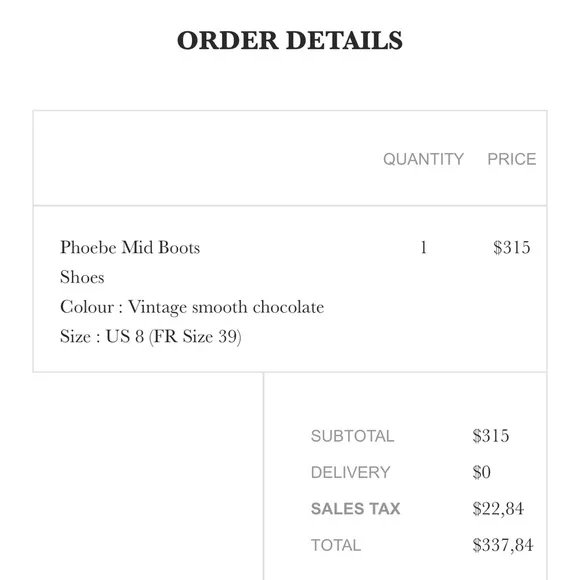Image resolution: width=580 pixels, height=580 pixels.
Task: Open the Phoebe Mid Boots product name
Action: click(x=130, y=247)
